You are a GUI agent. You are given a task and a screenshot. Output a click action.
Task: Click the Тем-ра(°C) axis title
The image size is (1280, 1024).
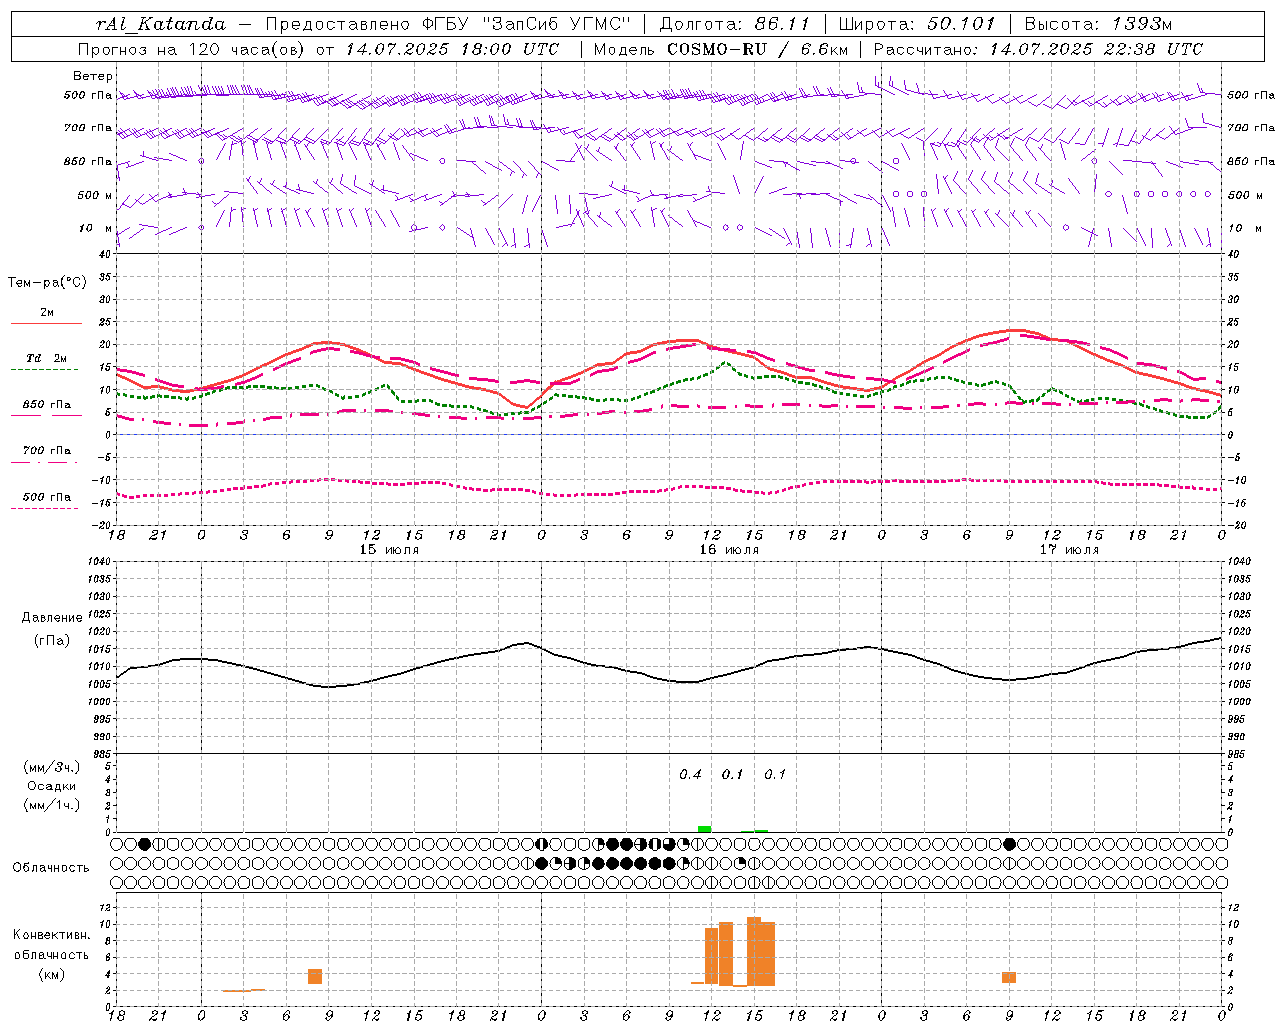coord(47,283)
